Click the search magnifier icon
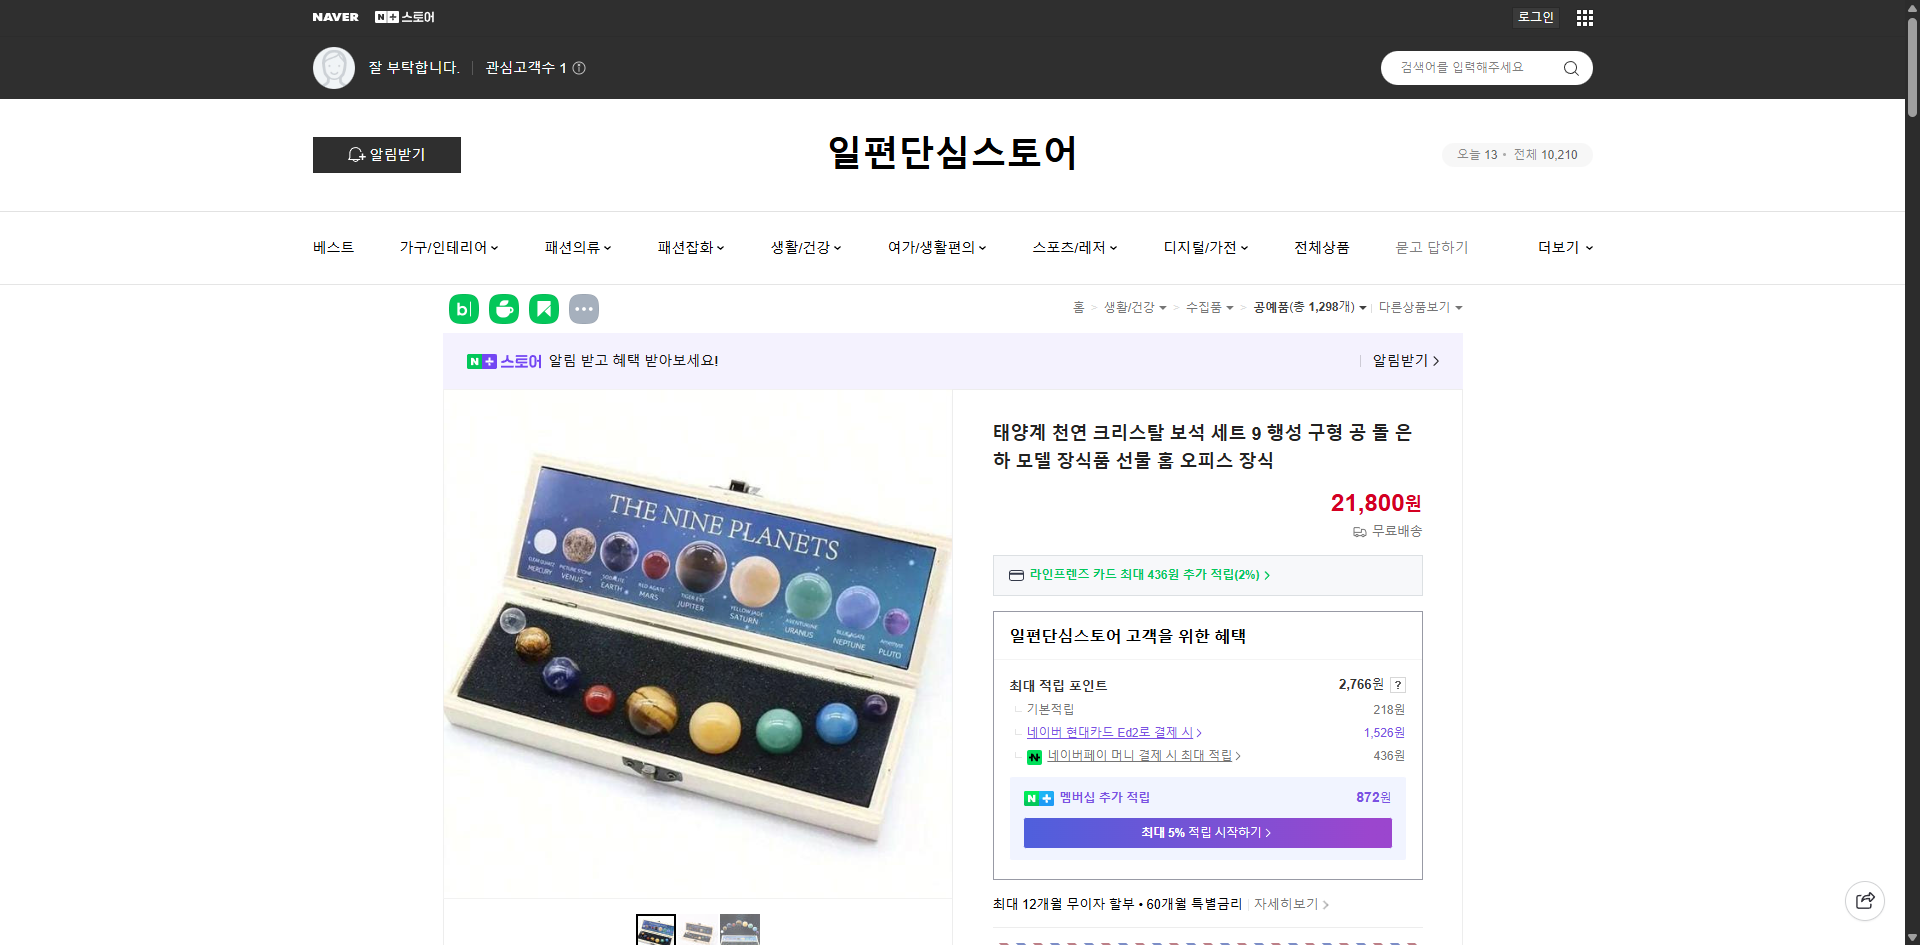 pos(1570,68)
